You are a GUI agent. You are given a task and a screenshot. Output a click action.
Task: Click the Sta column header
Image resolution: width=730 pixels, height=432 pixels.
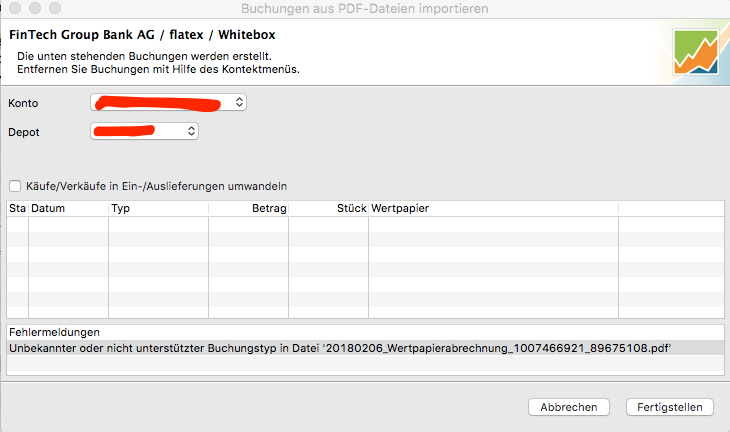18,208
